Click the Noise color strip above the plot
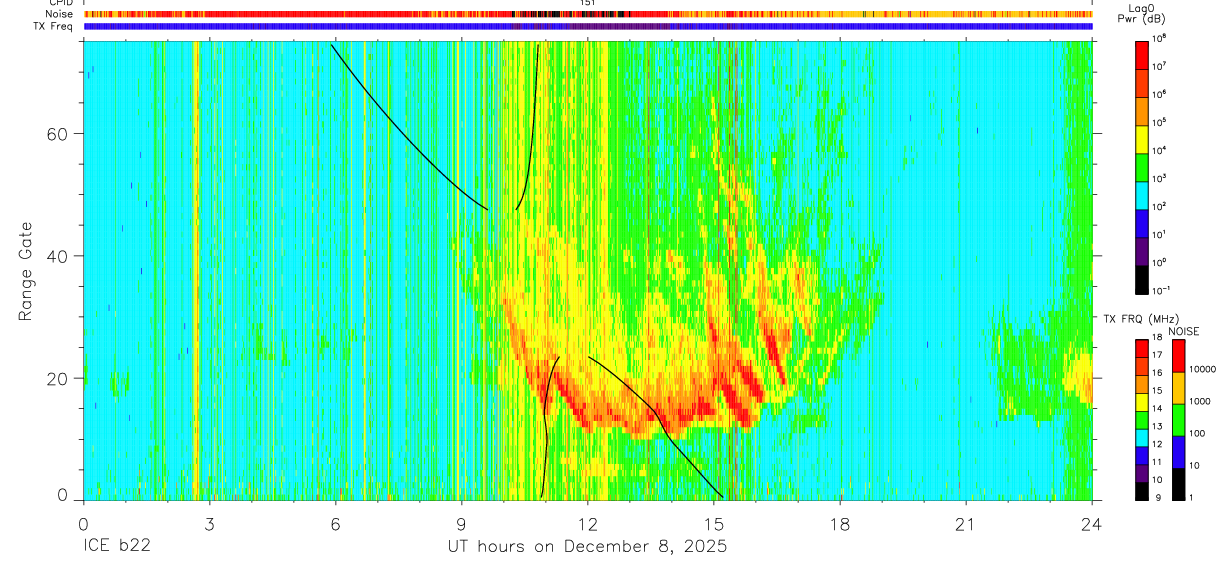 point(588,14)
